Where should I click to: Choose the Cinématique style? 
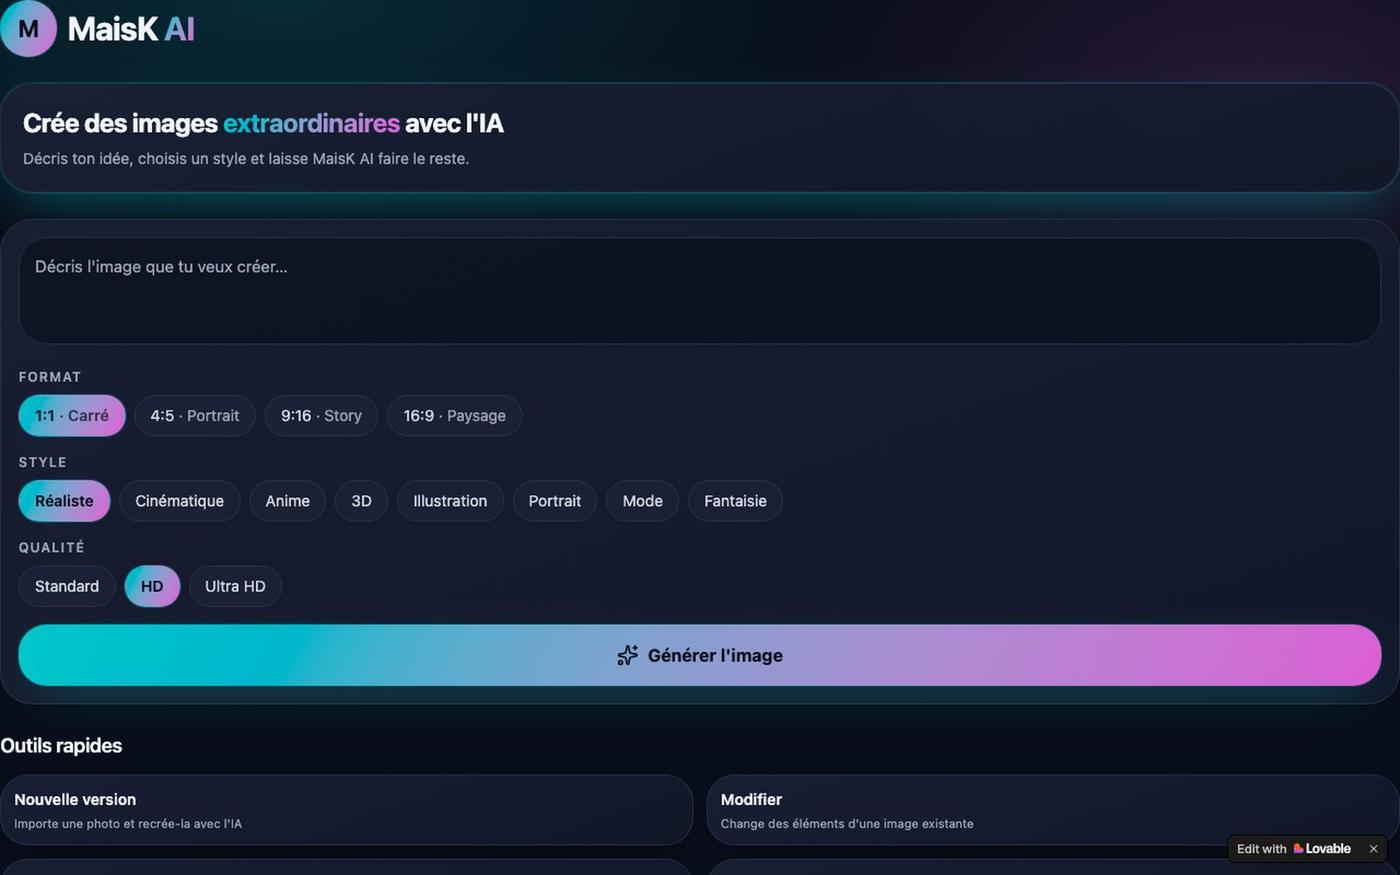[180, 501]
